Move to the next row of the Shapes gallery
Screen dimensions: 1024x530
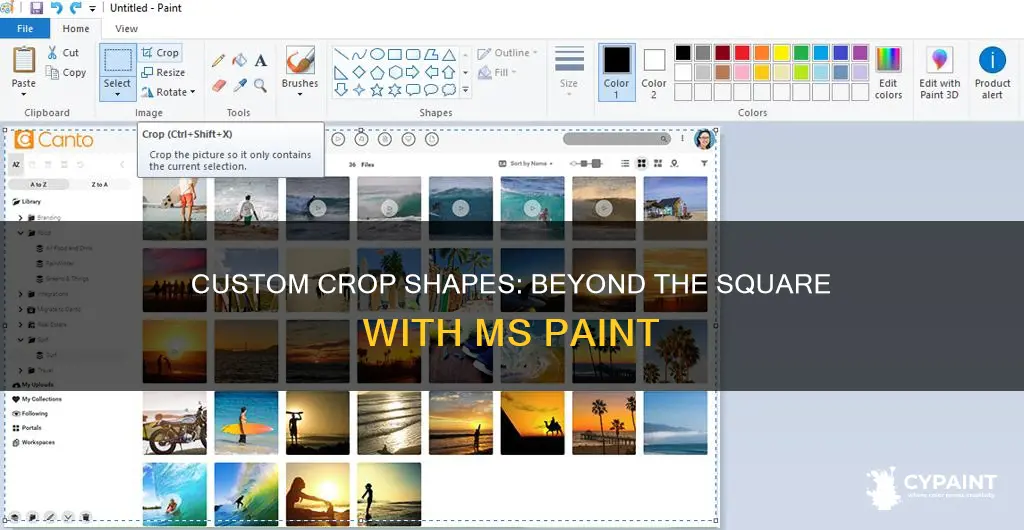(466, 72)
